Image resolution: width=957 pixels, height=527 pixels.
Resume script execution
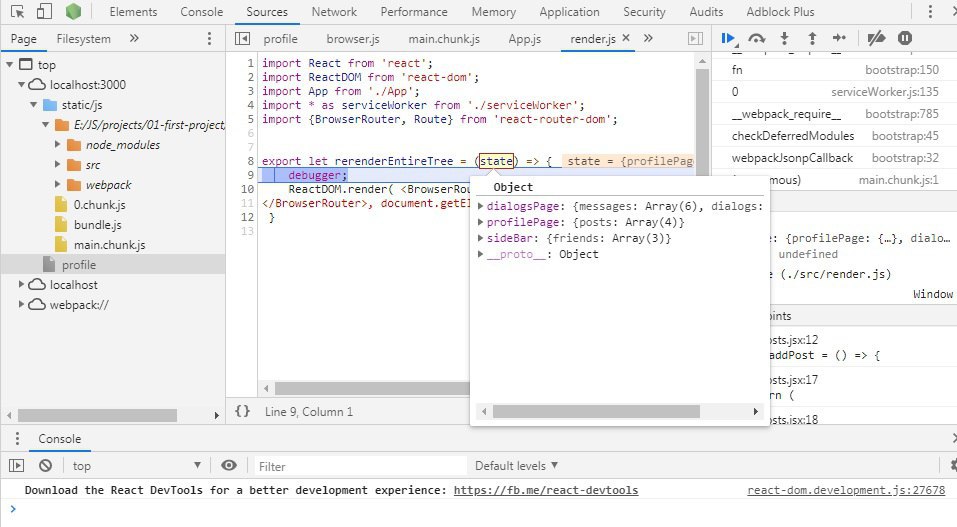728,38
